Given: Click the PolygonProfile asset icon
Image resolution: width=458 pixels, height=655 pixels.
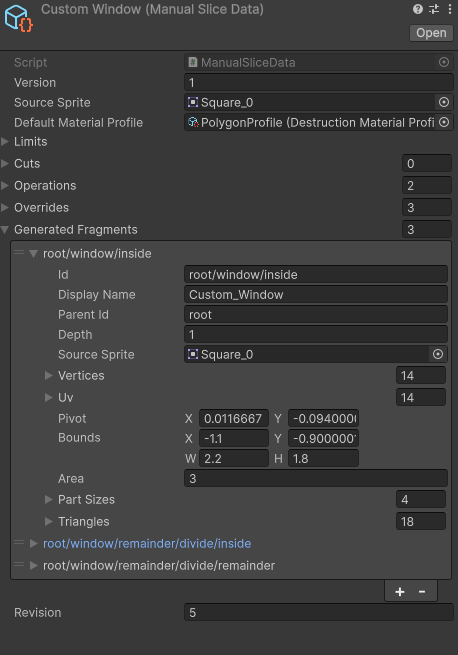Looking at the screenshot, I should 193,122.
